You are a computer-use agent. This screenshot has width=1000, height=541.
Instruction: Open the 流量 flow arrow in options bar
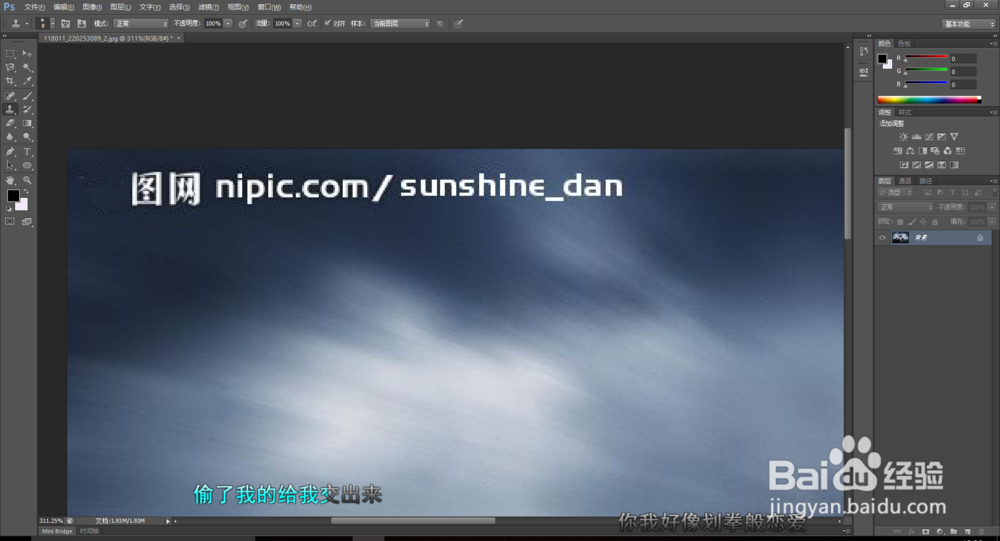pyautogui.click(x=297, y=24)
